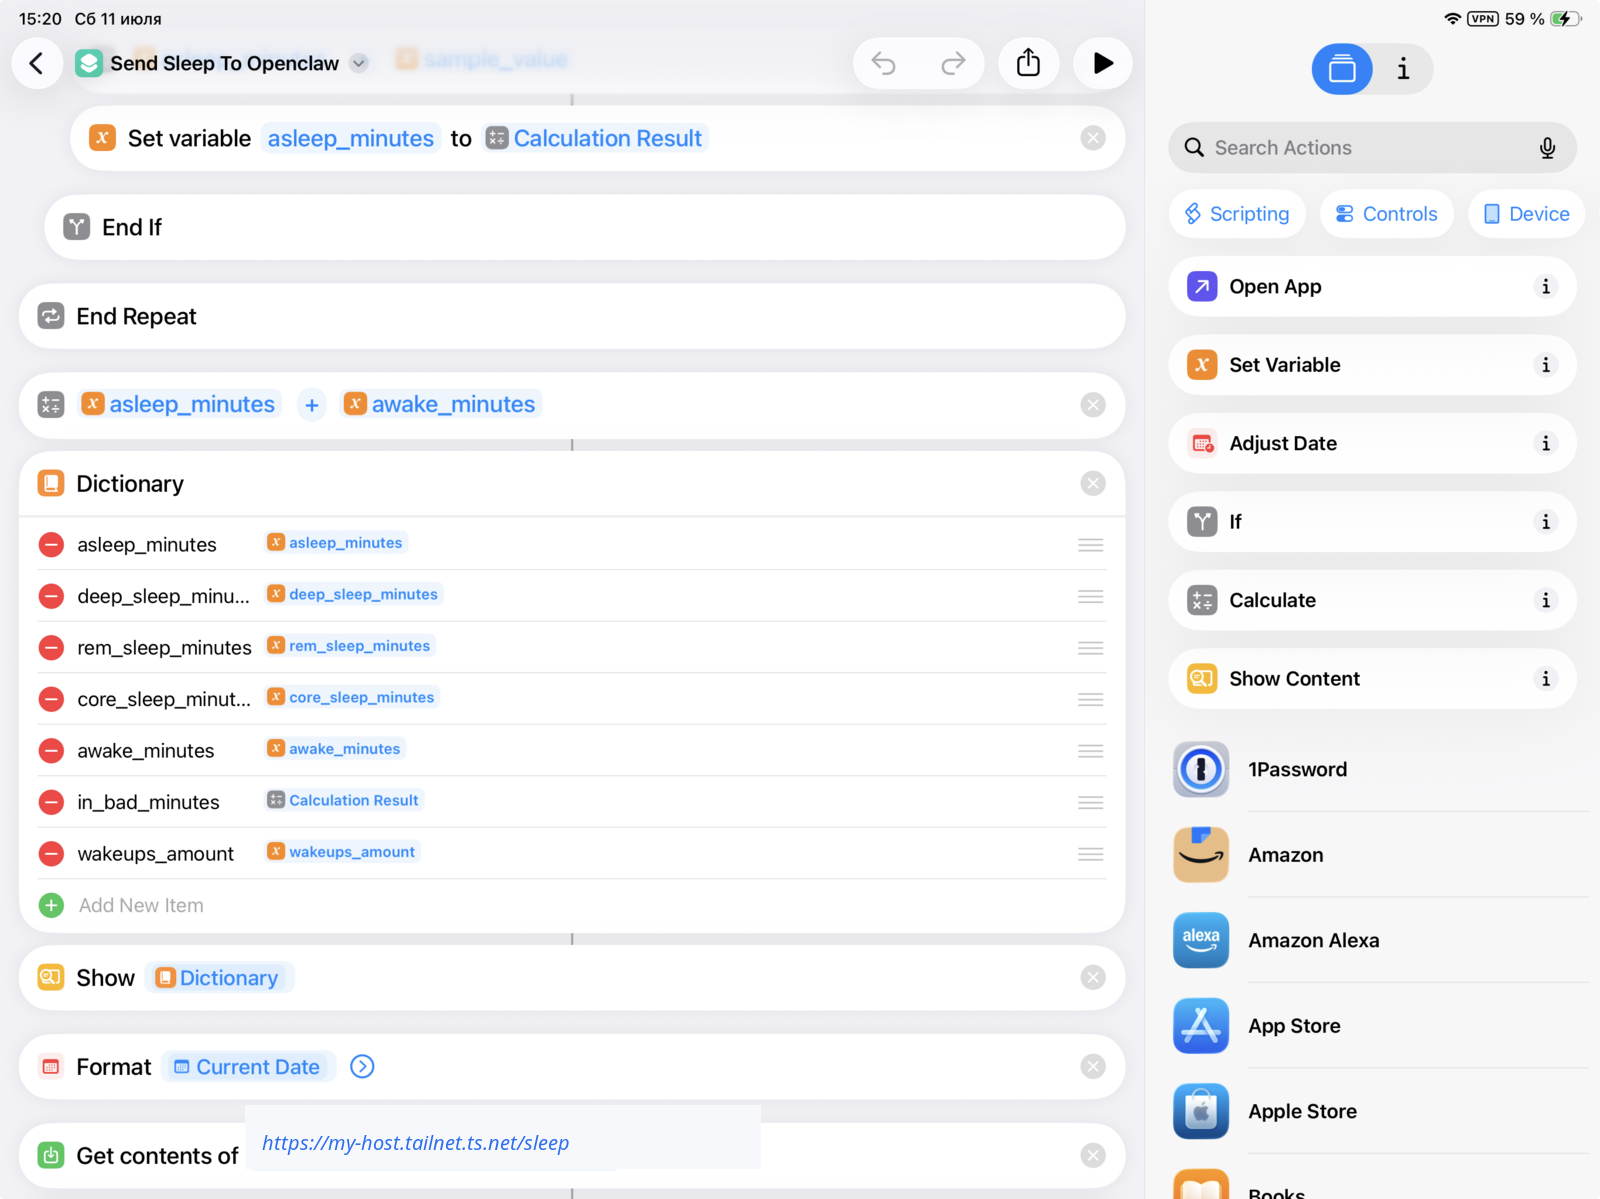Select the Current Date token
This screenshot has height=1199, width=1600.
point(248,1067)
